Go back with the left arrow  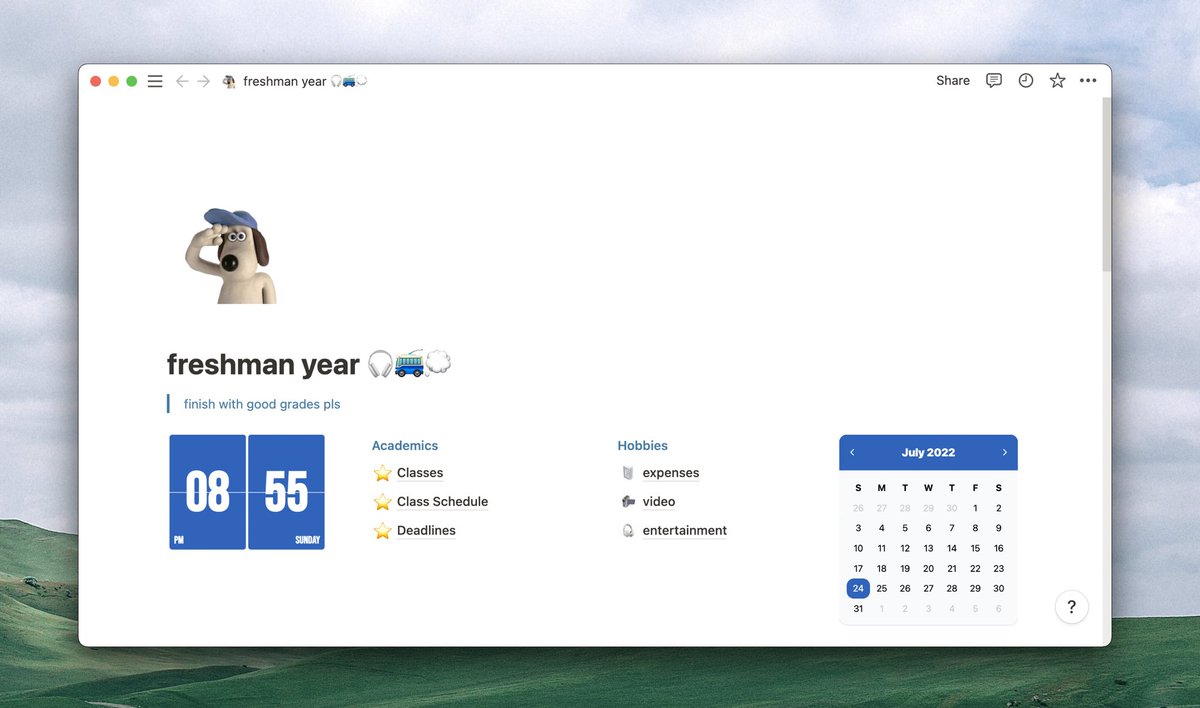point(182,81)
